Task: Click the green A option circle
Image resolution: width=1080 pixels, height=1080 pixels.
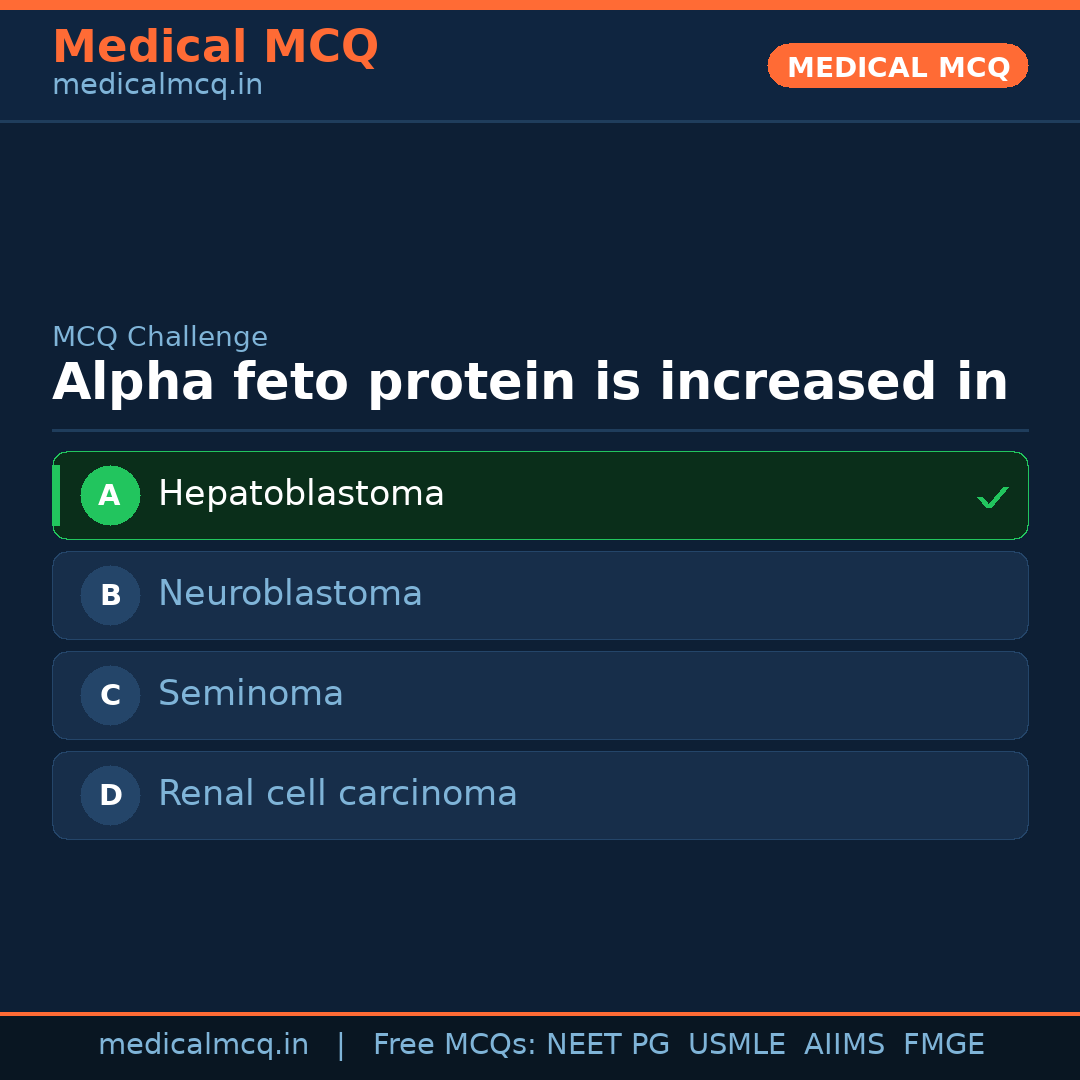Action: click(x=110, y=495)
